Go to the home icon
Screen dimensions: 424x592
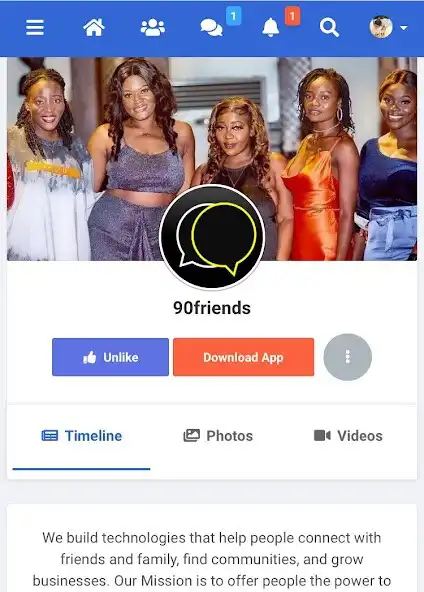coord(94,28)
